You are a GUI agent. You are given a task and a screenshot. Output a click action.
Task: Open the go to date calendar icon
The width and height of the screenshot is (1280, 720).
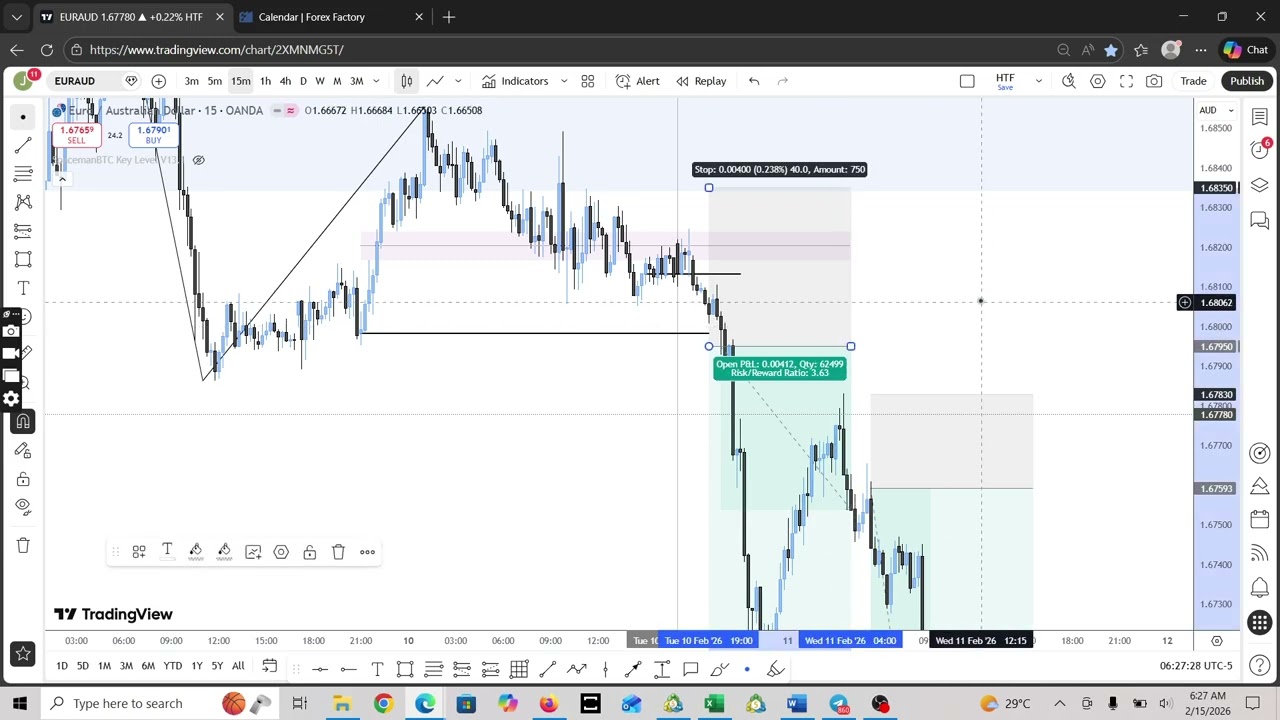point(269,666)
